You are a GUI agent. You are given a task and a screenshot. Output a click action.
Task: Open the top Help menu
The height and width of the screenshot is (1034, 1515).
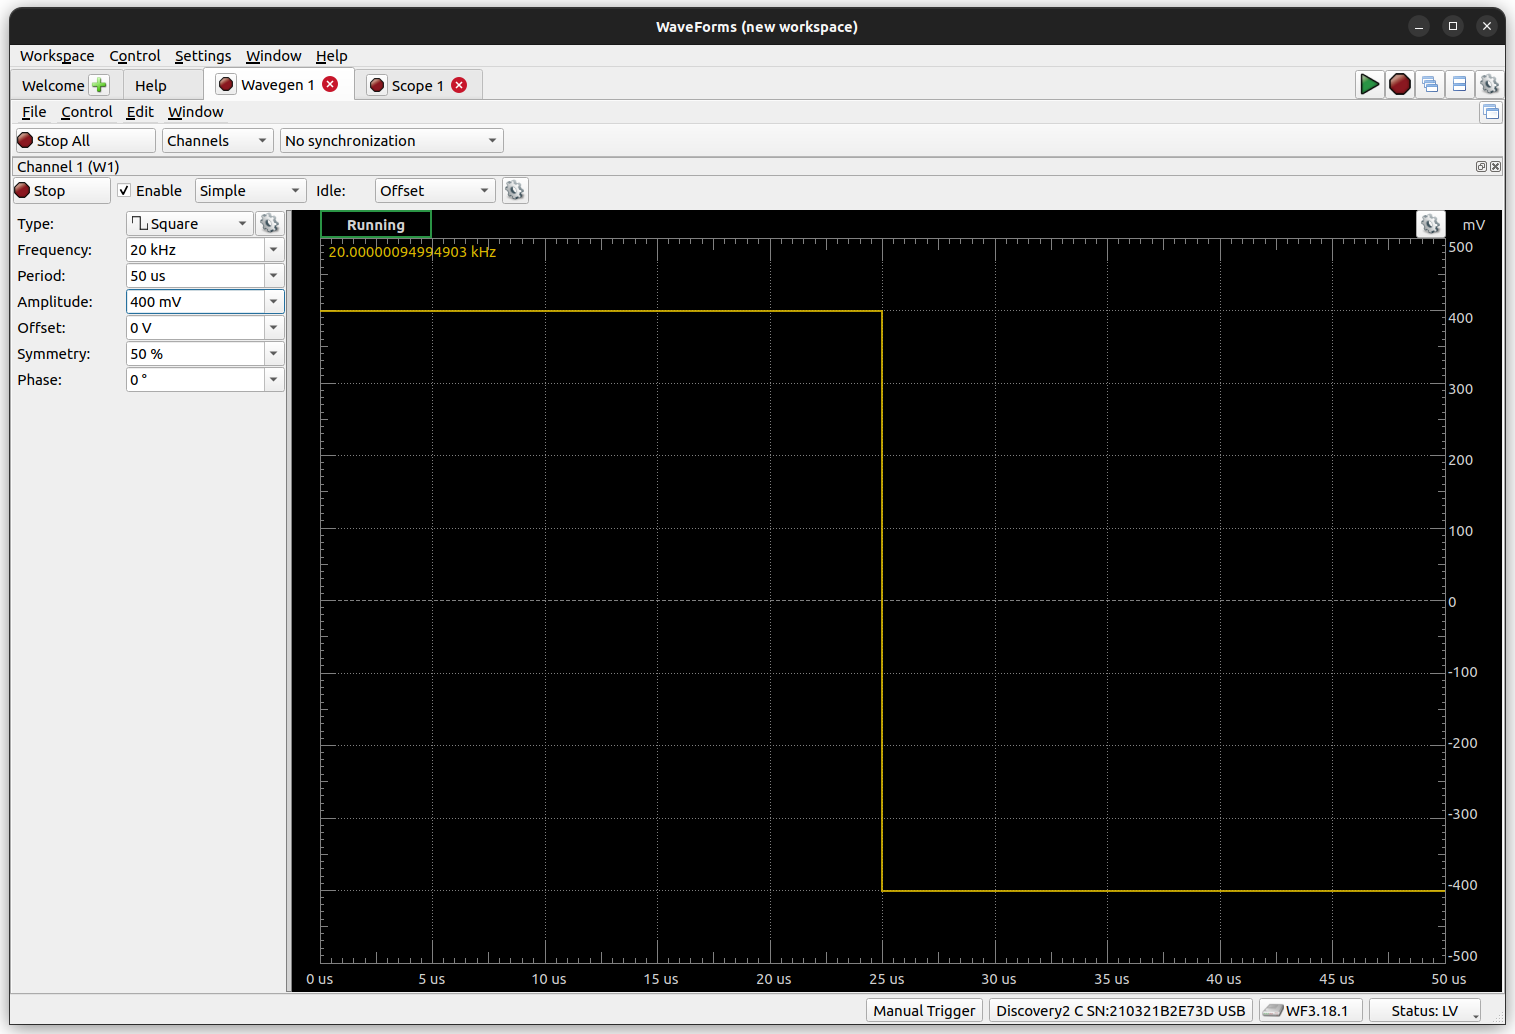pos(332,56)
